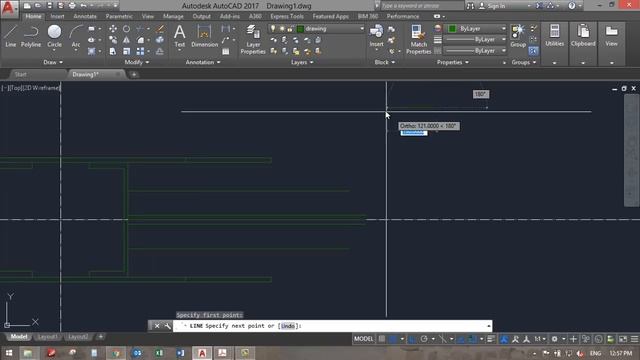
Task: Switch to the Insert ribbon tab
Action: [x=57, y=16]
